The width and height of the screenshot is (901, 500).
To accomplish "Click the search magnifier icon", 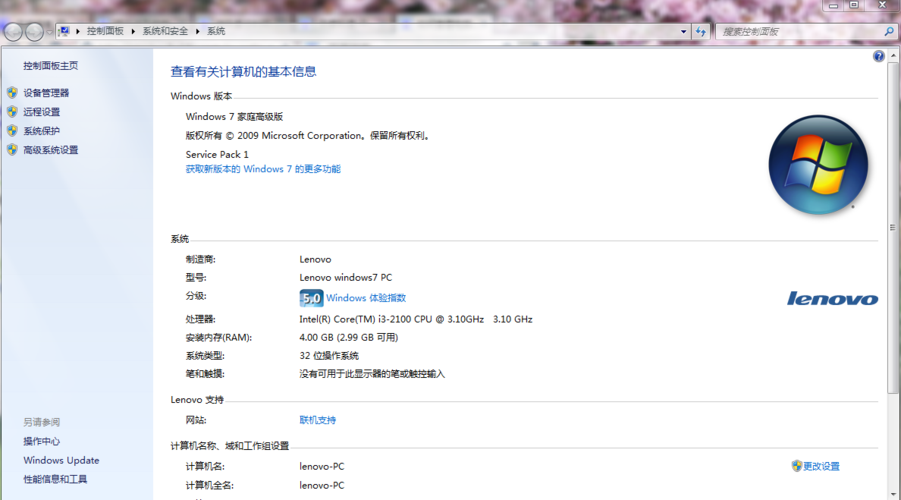I will tap(888, 32).
